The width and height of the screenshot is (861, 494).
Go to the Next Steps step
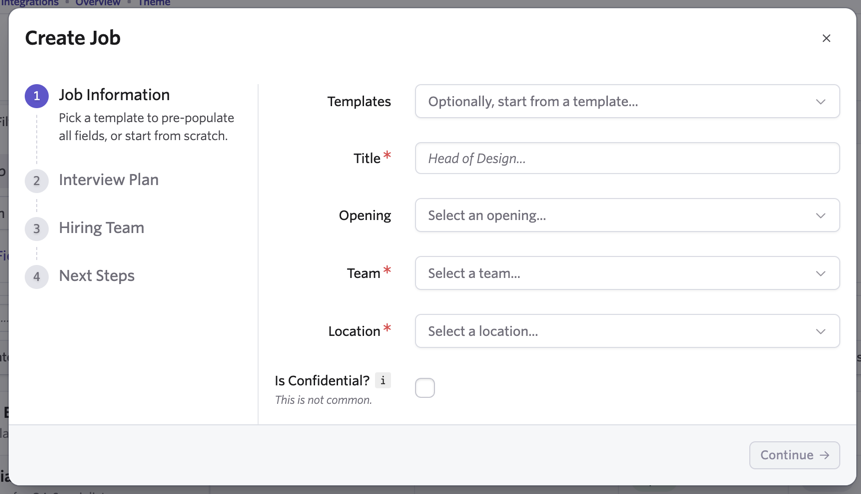click(97, 276)
